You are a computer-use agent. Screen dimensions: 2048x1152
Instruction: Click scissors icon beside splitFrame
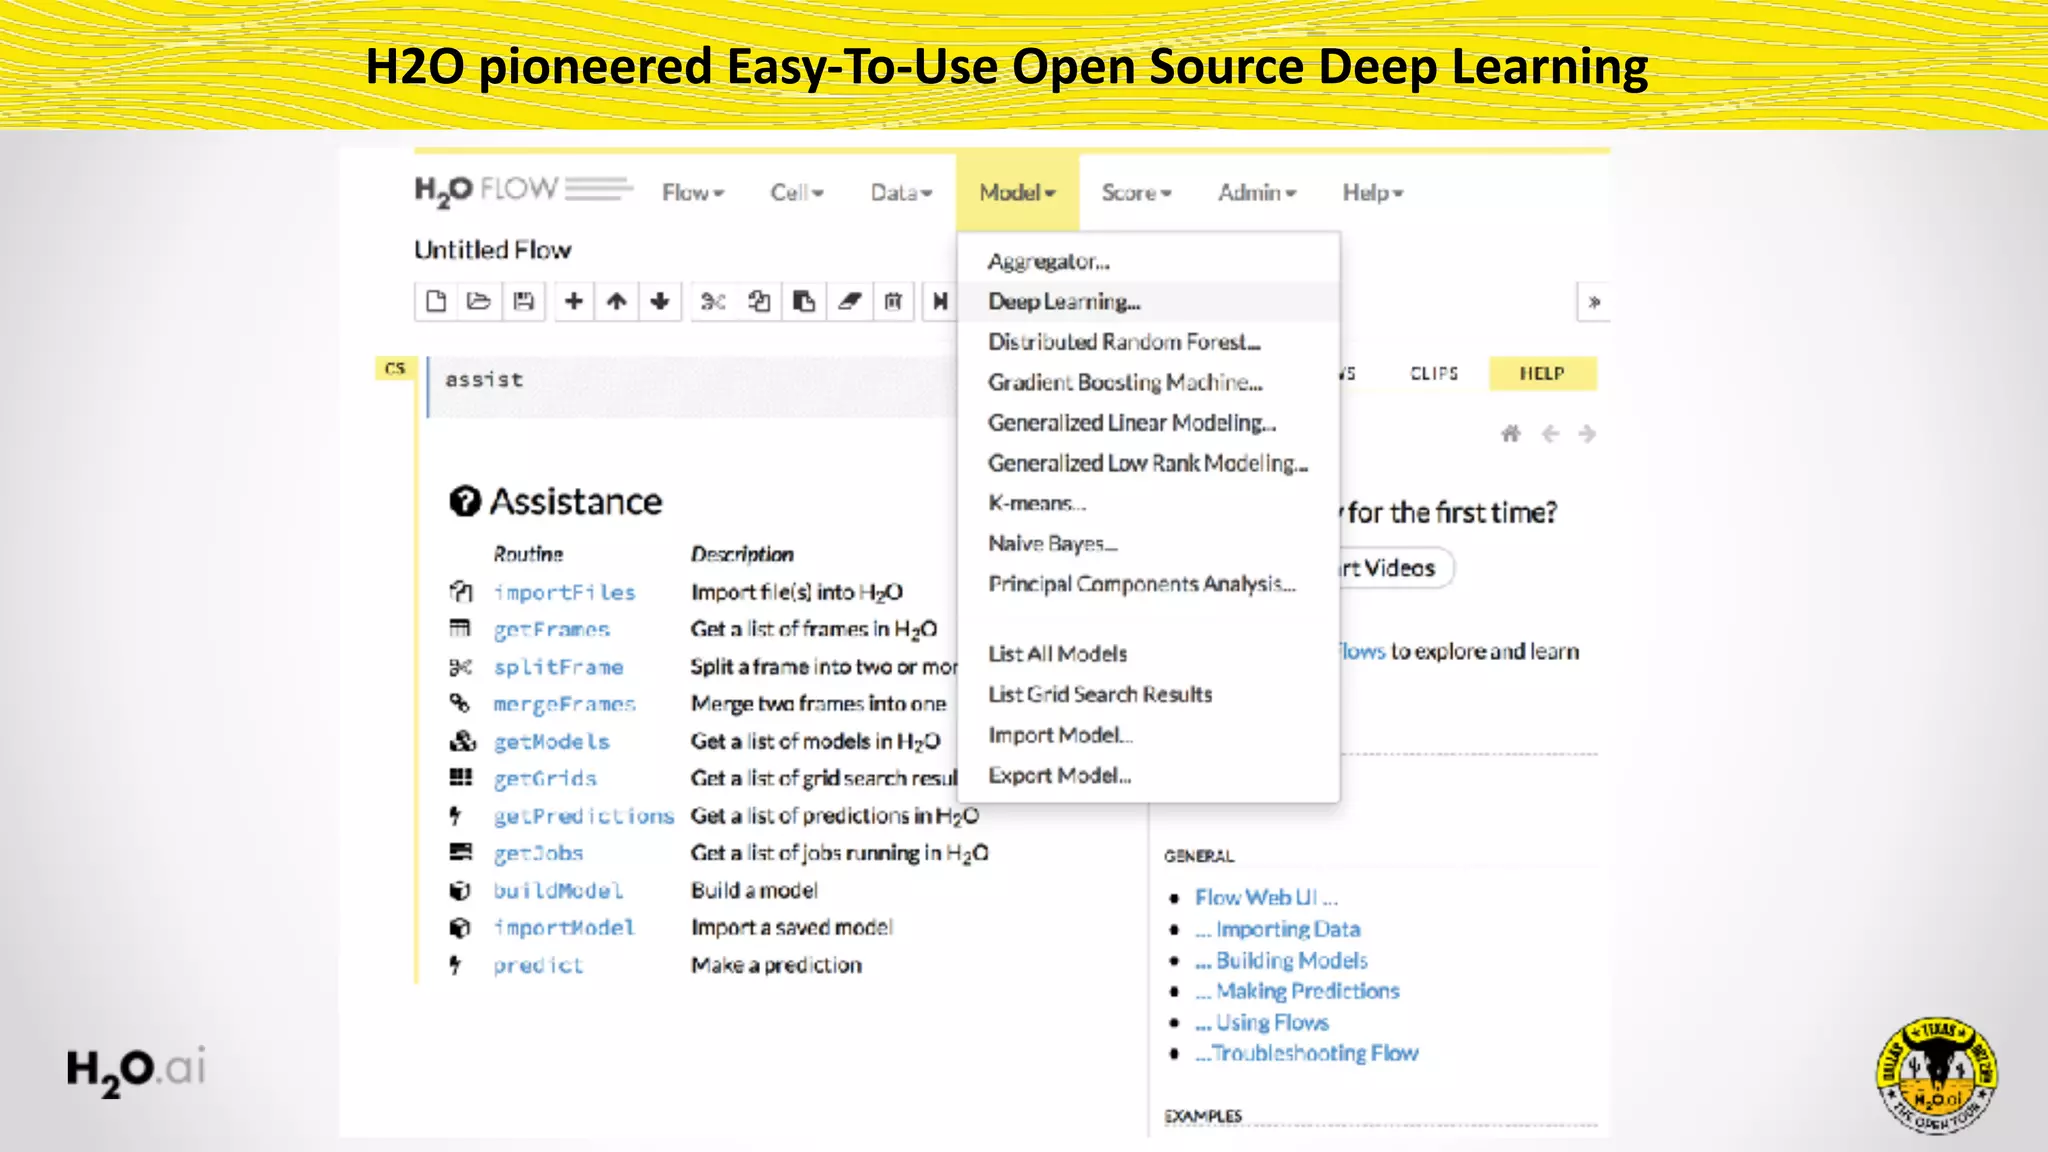pyautogui.click(x=460, y=667)
